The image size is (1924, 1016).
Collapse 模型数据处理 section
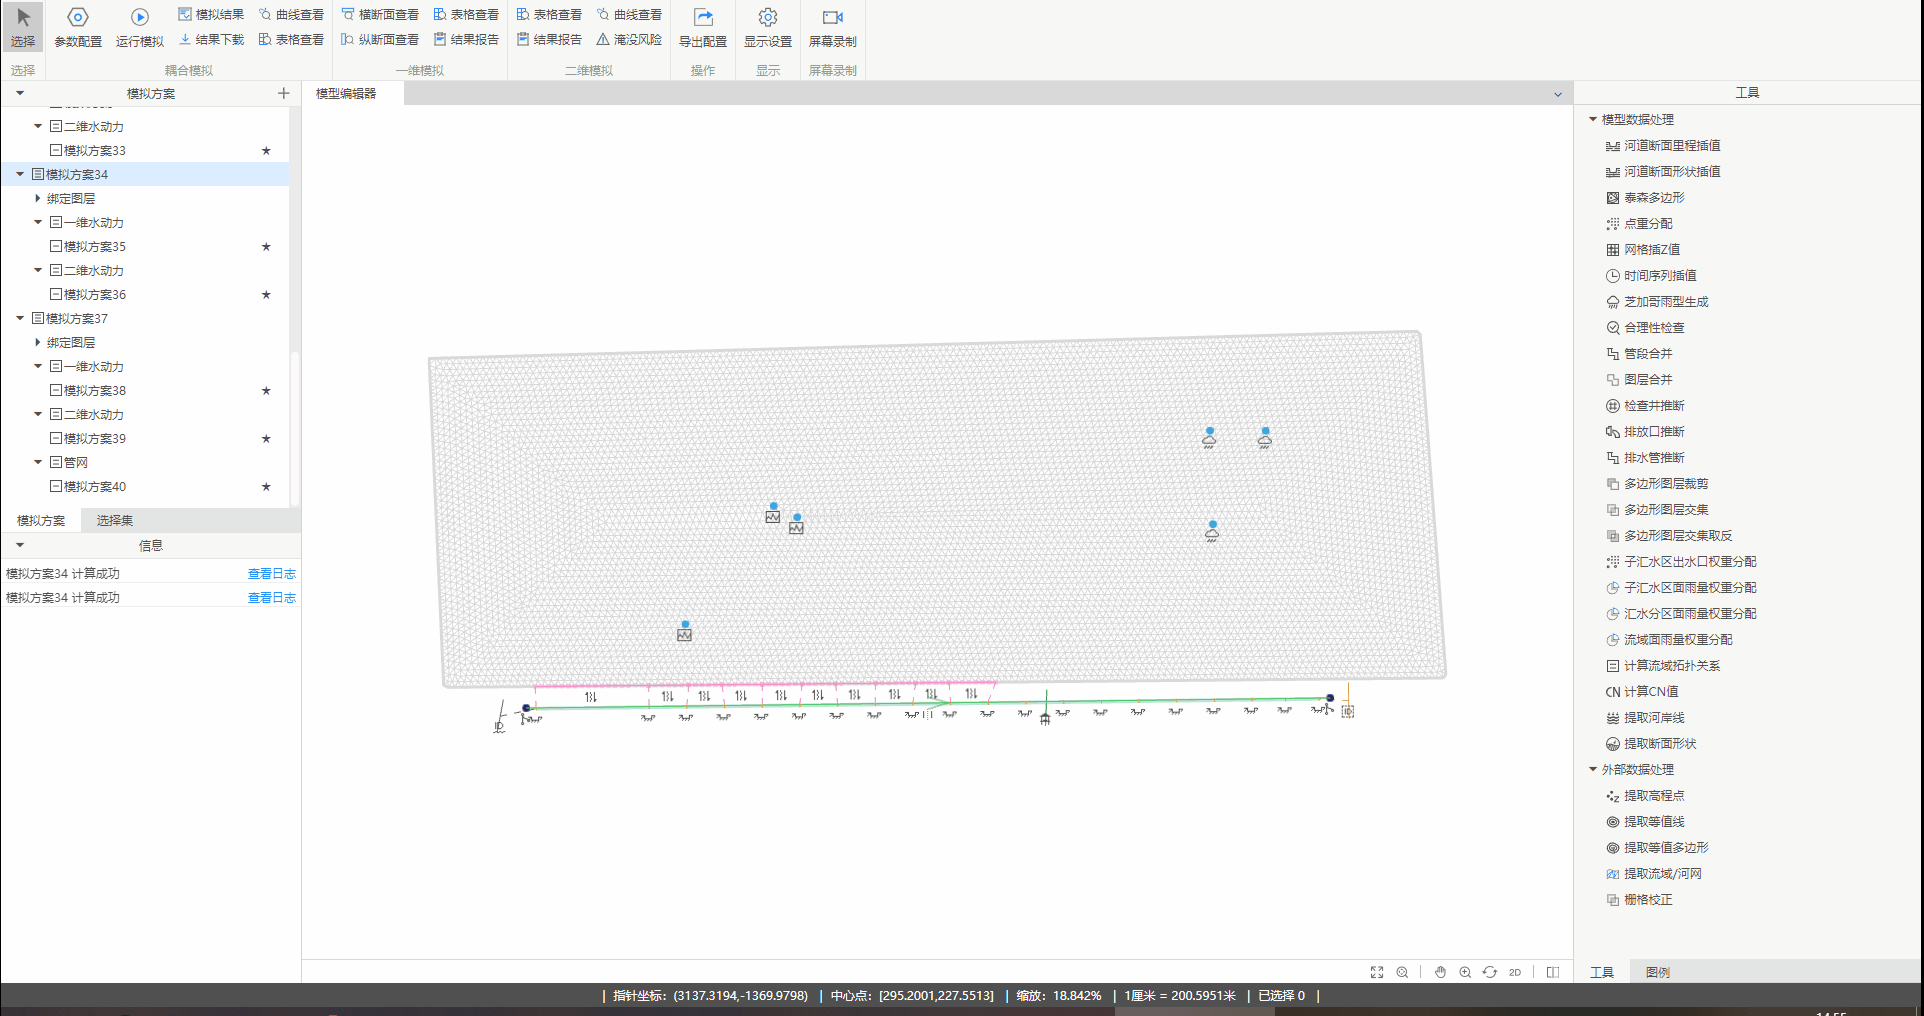[1593, 119]
